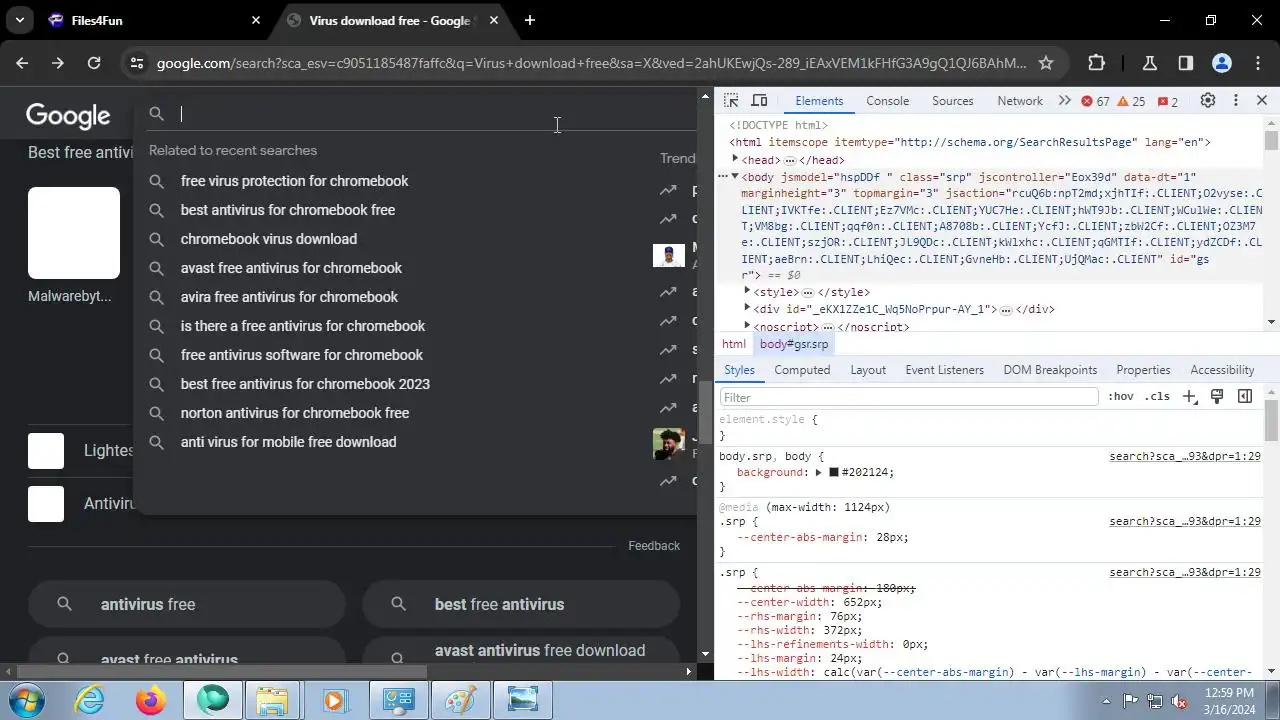The height and width of the screenshot is (720, 1280).
Task: Add a new style rule with the plus icon
Action: [x=1189, y=397]
